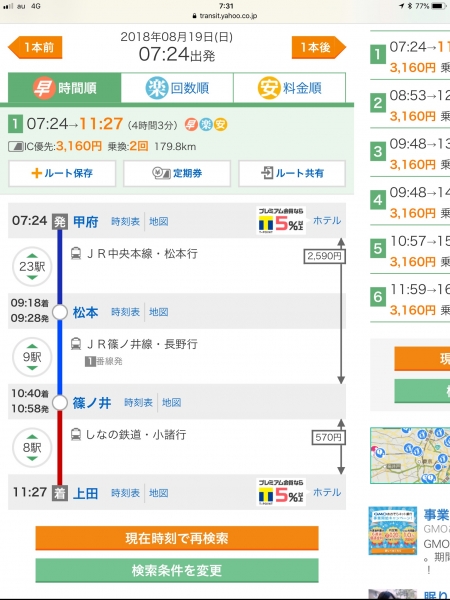Open 地図 map for 松本

pyautogui.click(x=158, y=312)
